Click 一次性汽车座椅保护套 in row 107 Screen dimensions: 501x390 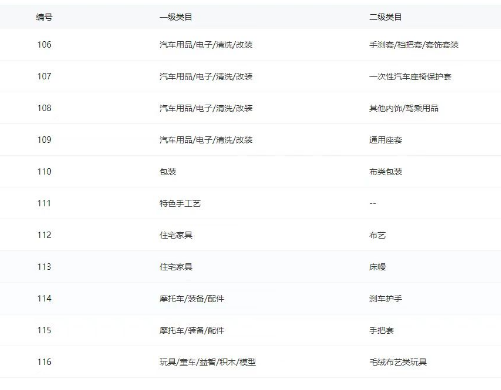pos(410,76)
